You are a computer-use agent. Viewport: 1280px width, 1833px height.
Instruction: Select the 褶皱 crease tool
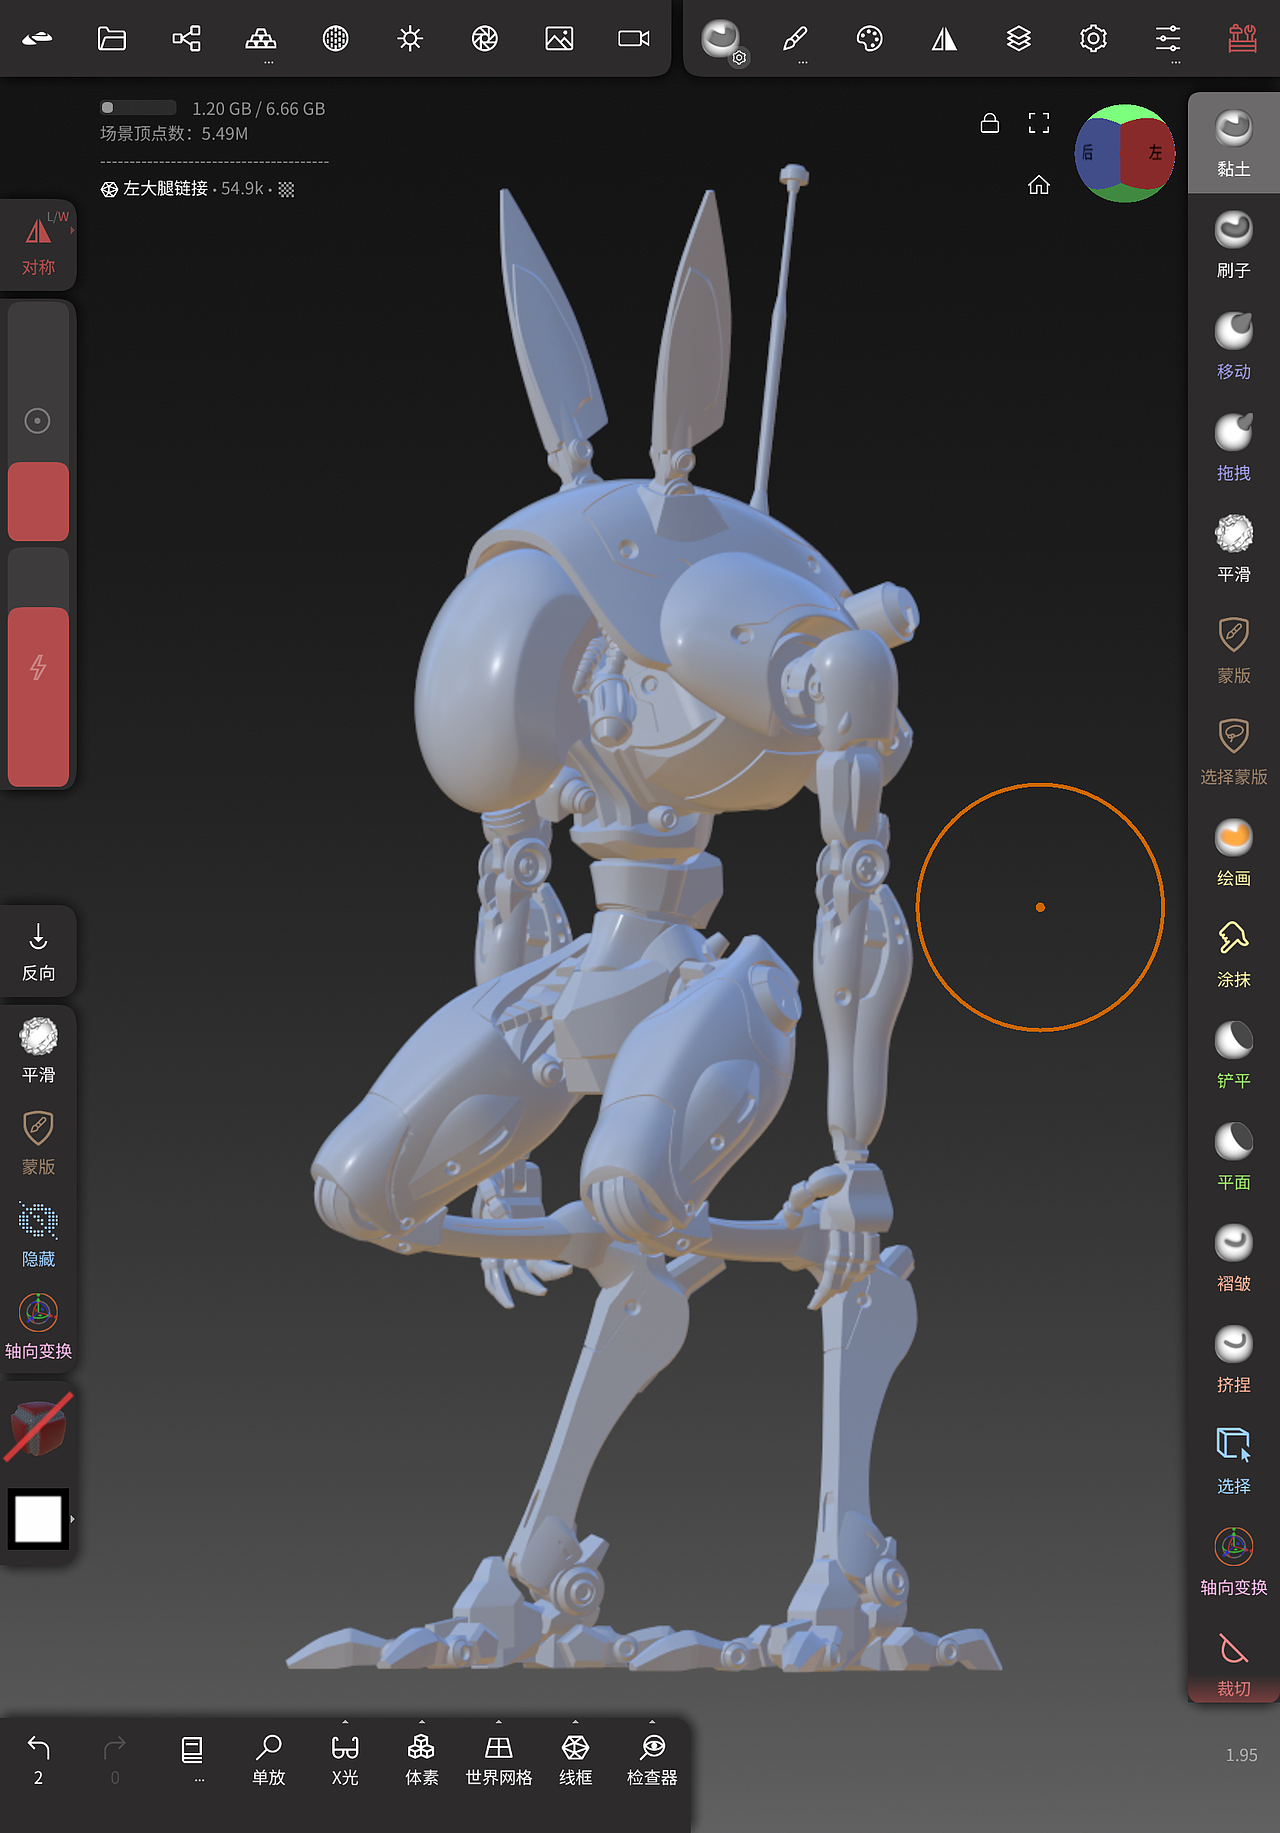(1233, 1258)
